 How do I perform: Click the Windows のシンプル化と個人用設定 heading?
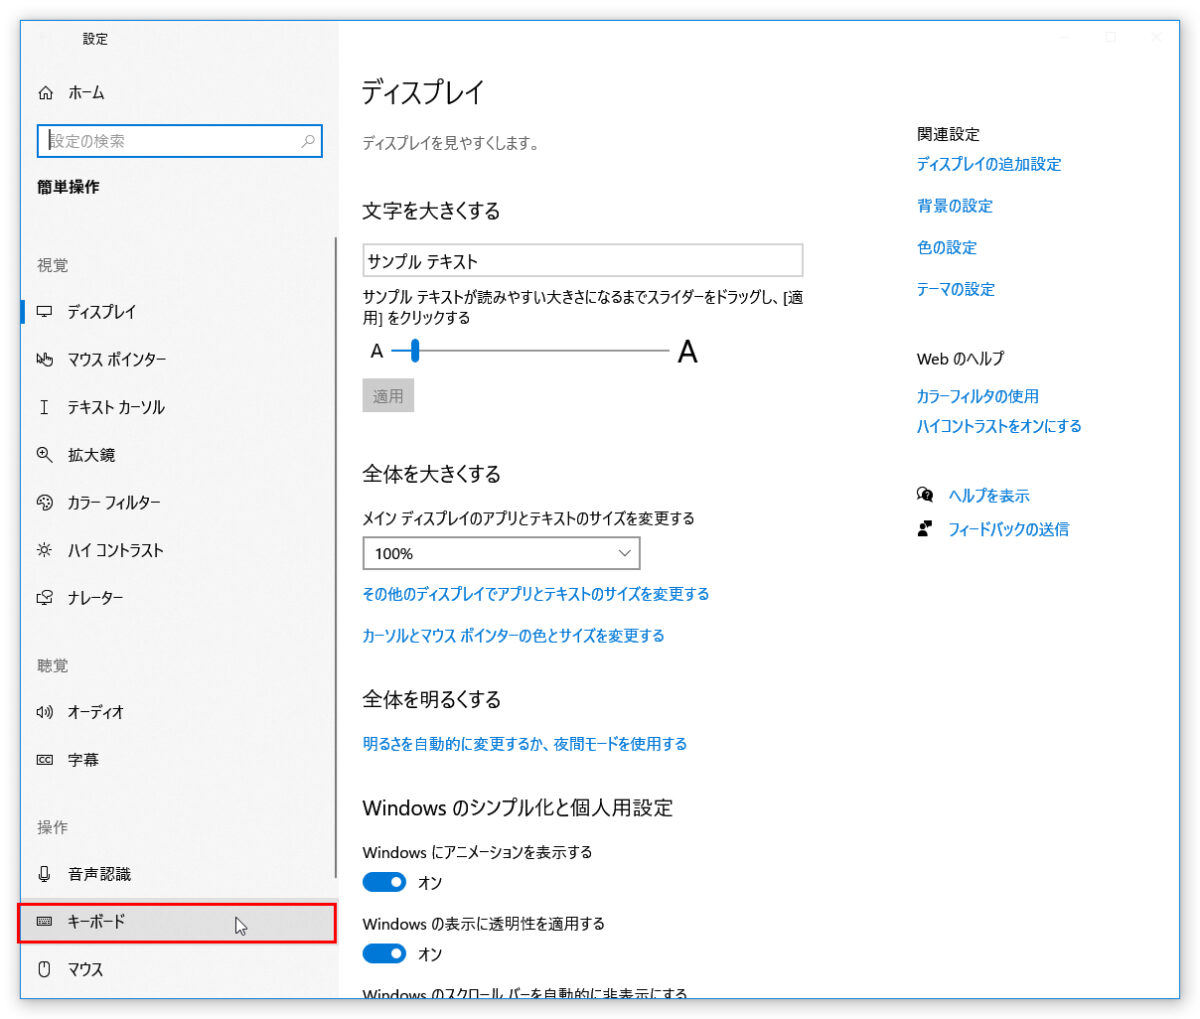pos(517,808)
